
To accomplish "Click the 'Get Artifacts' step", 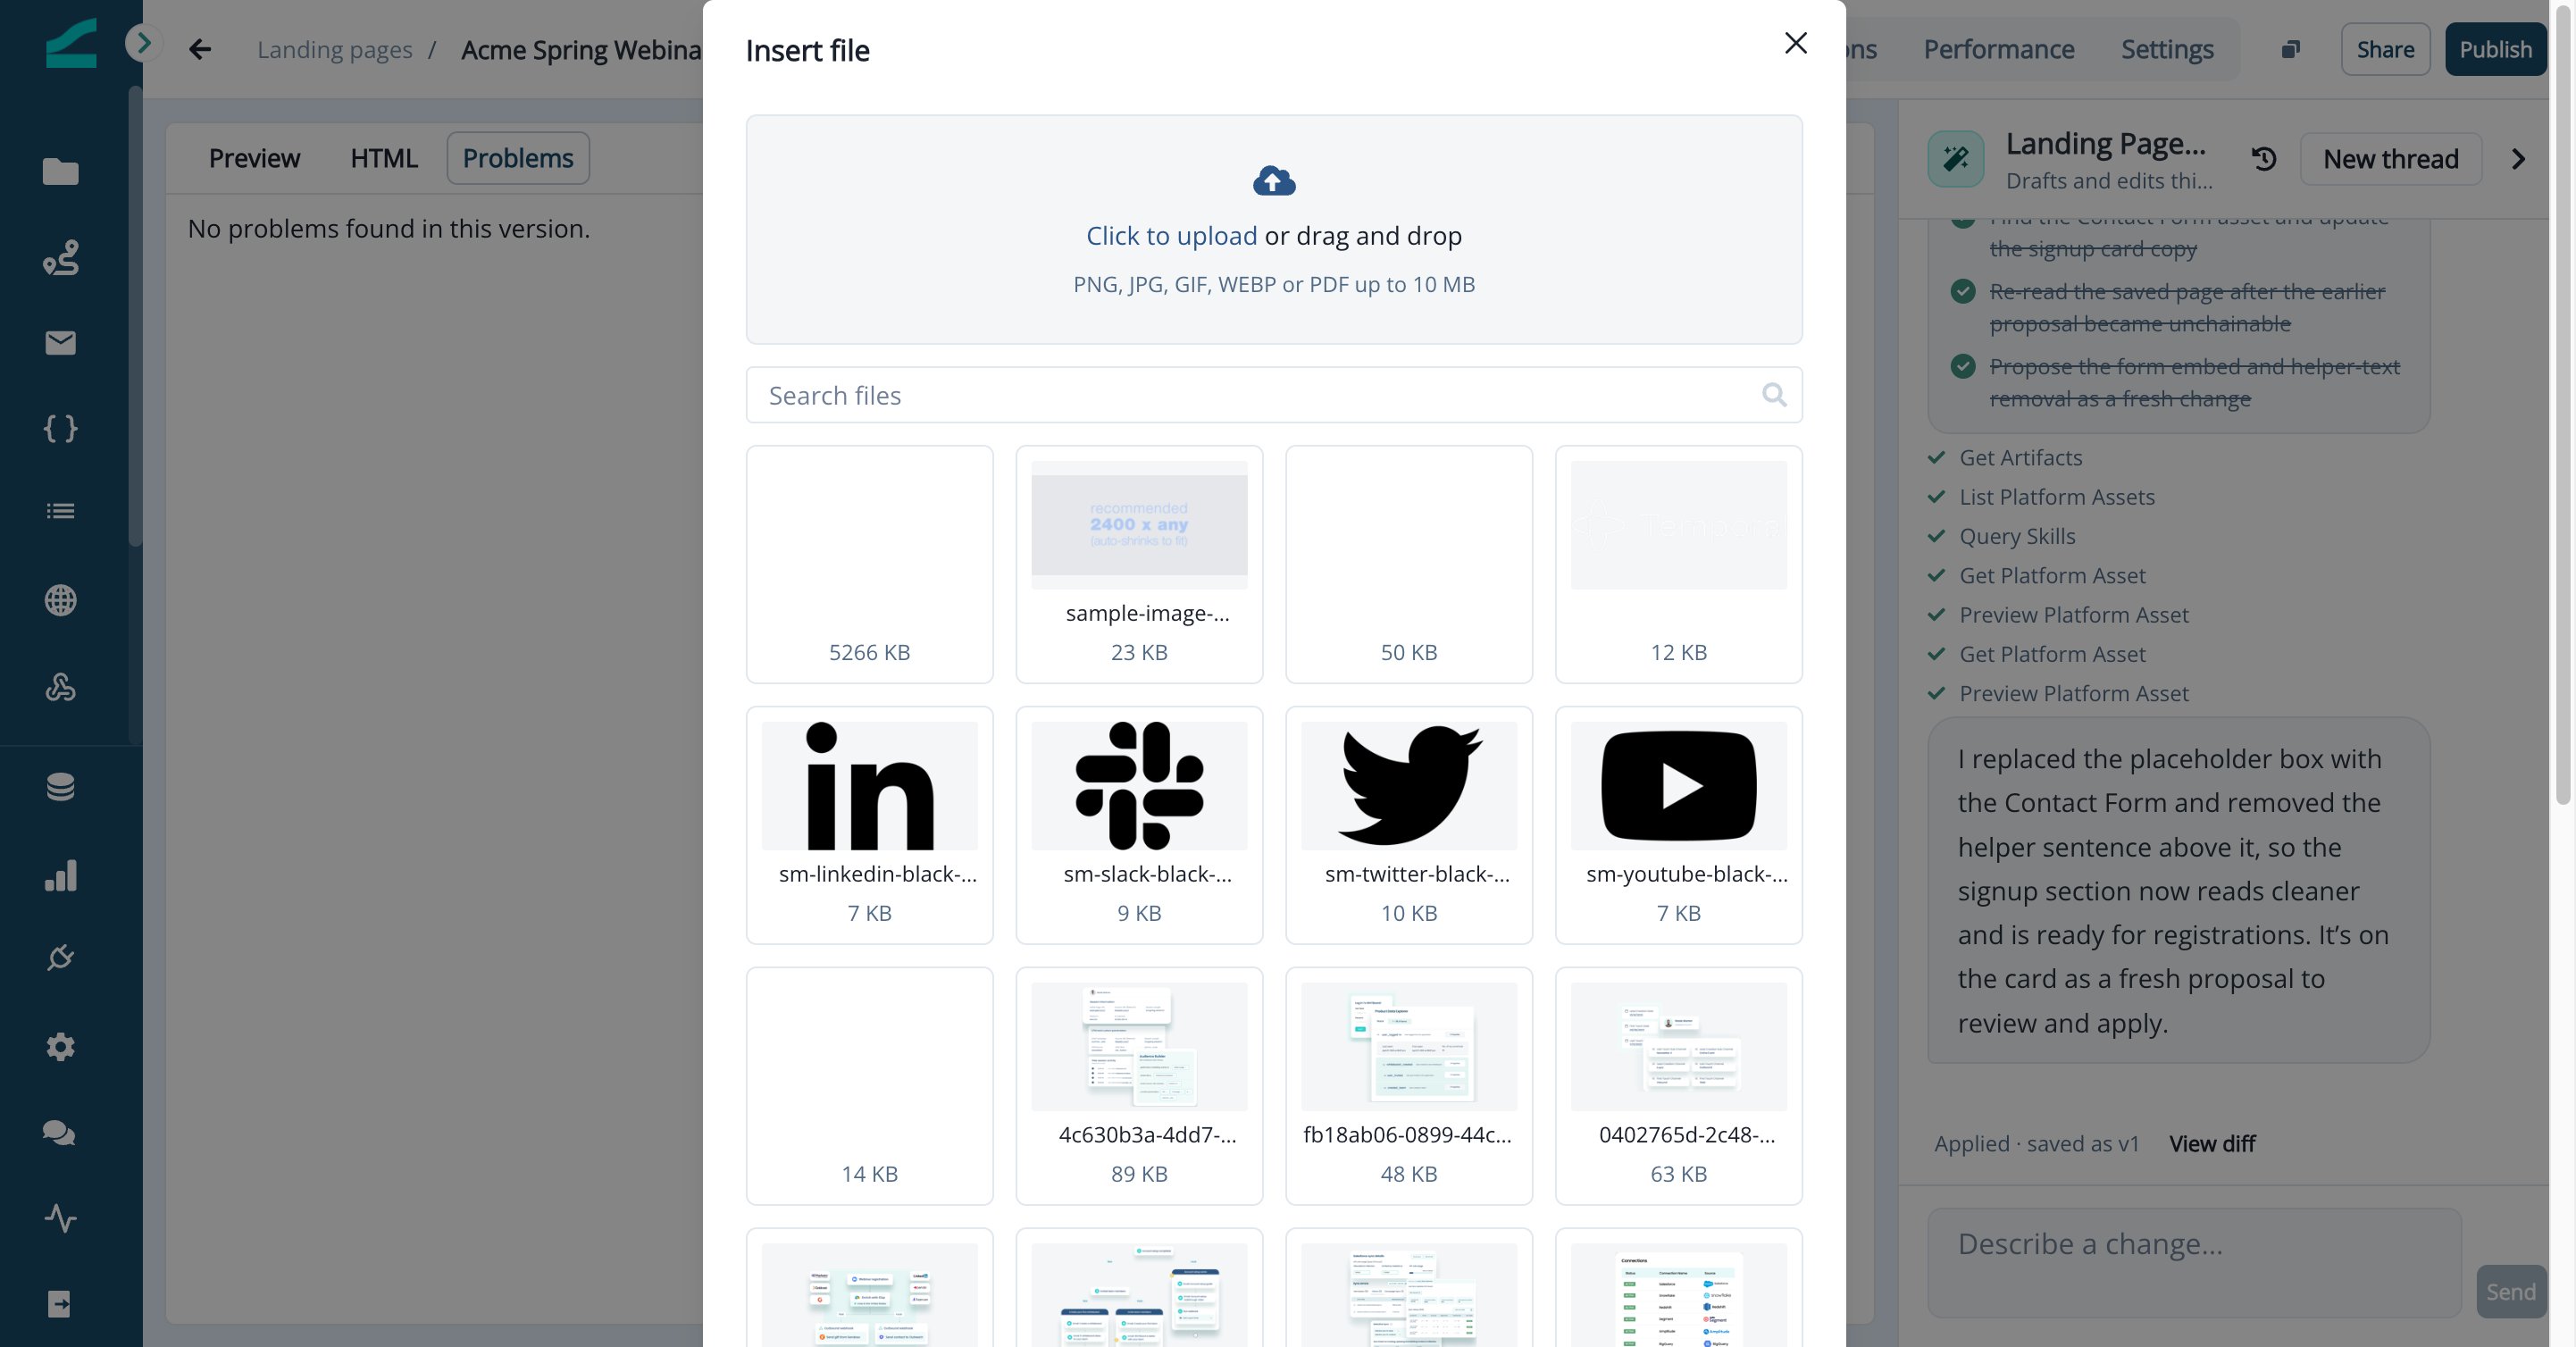I will pyautogui.click(x=2020, y=458).
